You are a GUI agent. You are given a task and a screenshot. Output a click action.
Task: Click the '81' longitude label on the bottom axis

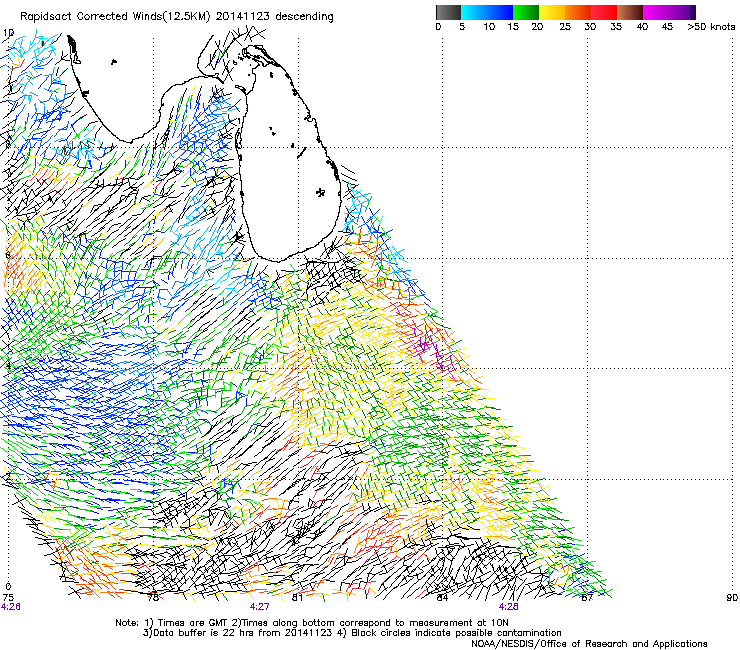pos(297,597)
